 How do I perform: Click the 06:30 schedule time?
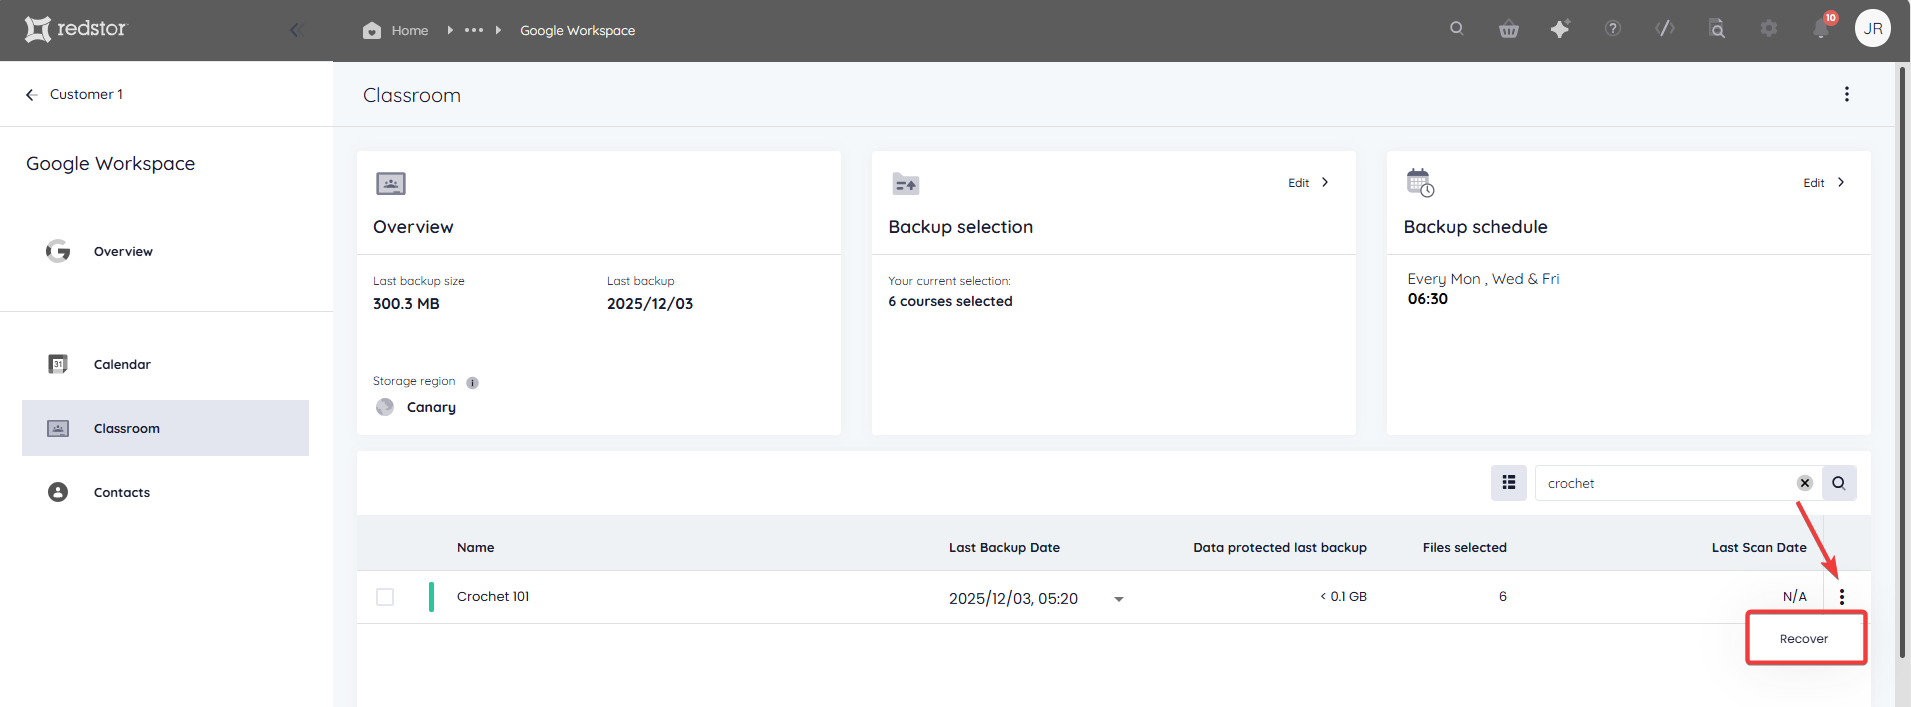(x=1428, y=299)
